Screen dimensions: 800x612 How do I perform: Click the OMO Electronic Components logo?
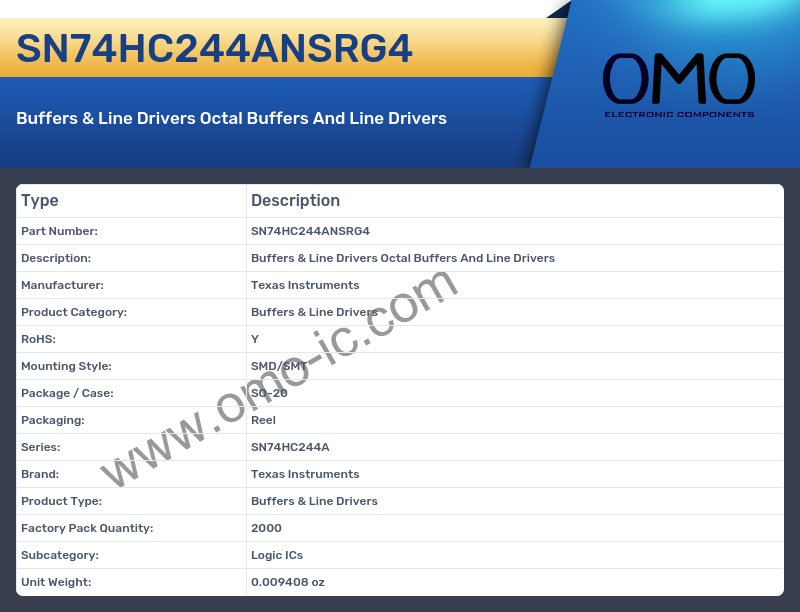[x=678, y=86]
